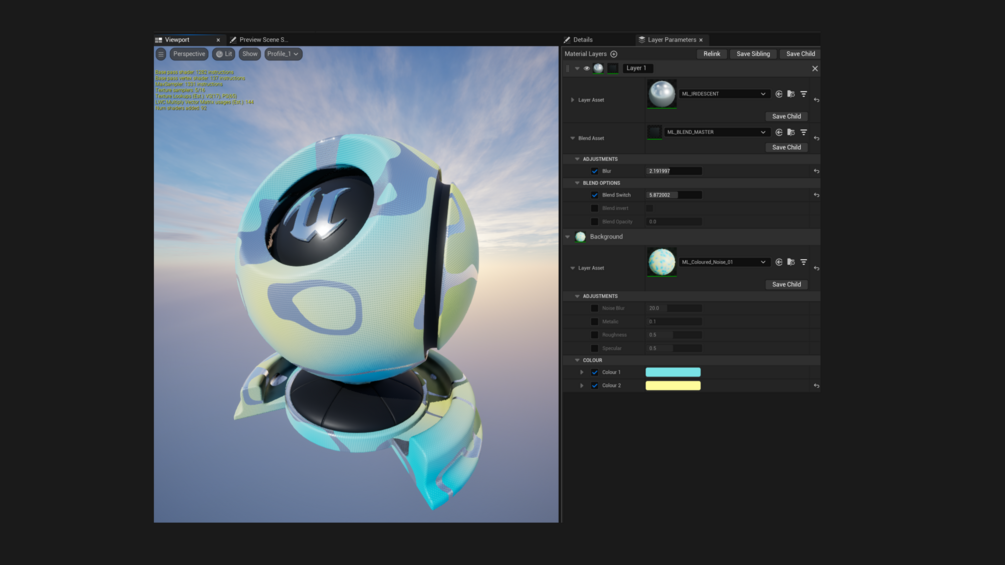
Task: Toggle Layer 1 visibility eye
Action: (586, 69)
